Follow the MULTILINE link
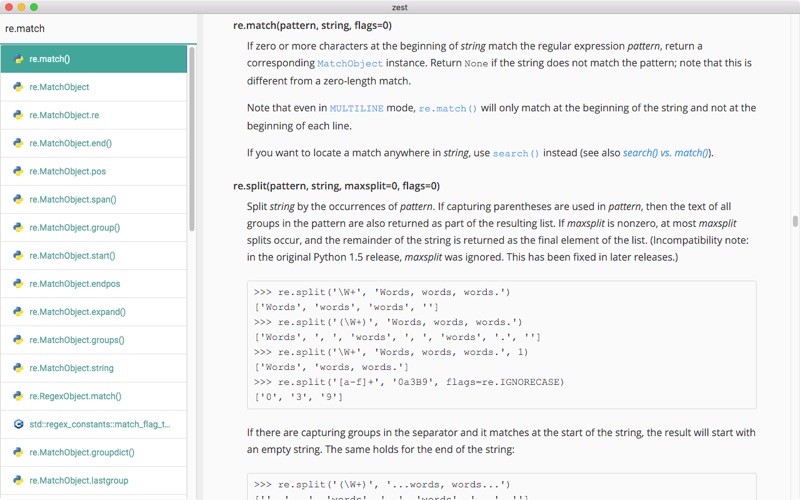Image resolution: width=800 pixels, height=500 pixels. pyautogui.click(x=356, y=109)
